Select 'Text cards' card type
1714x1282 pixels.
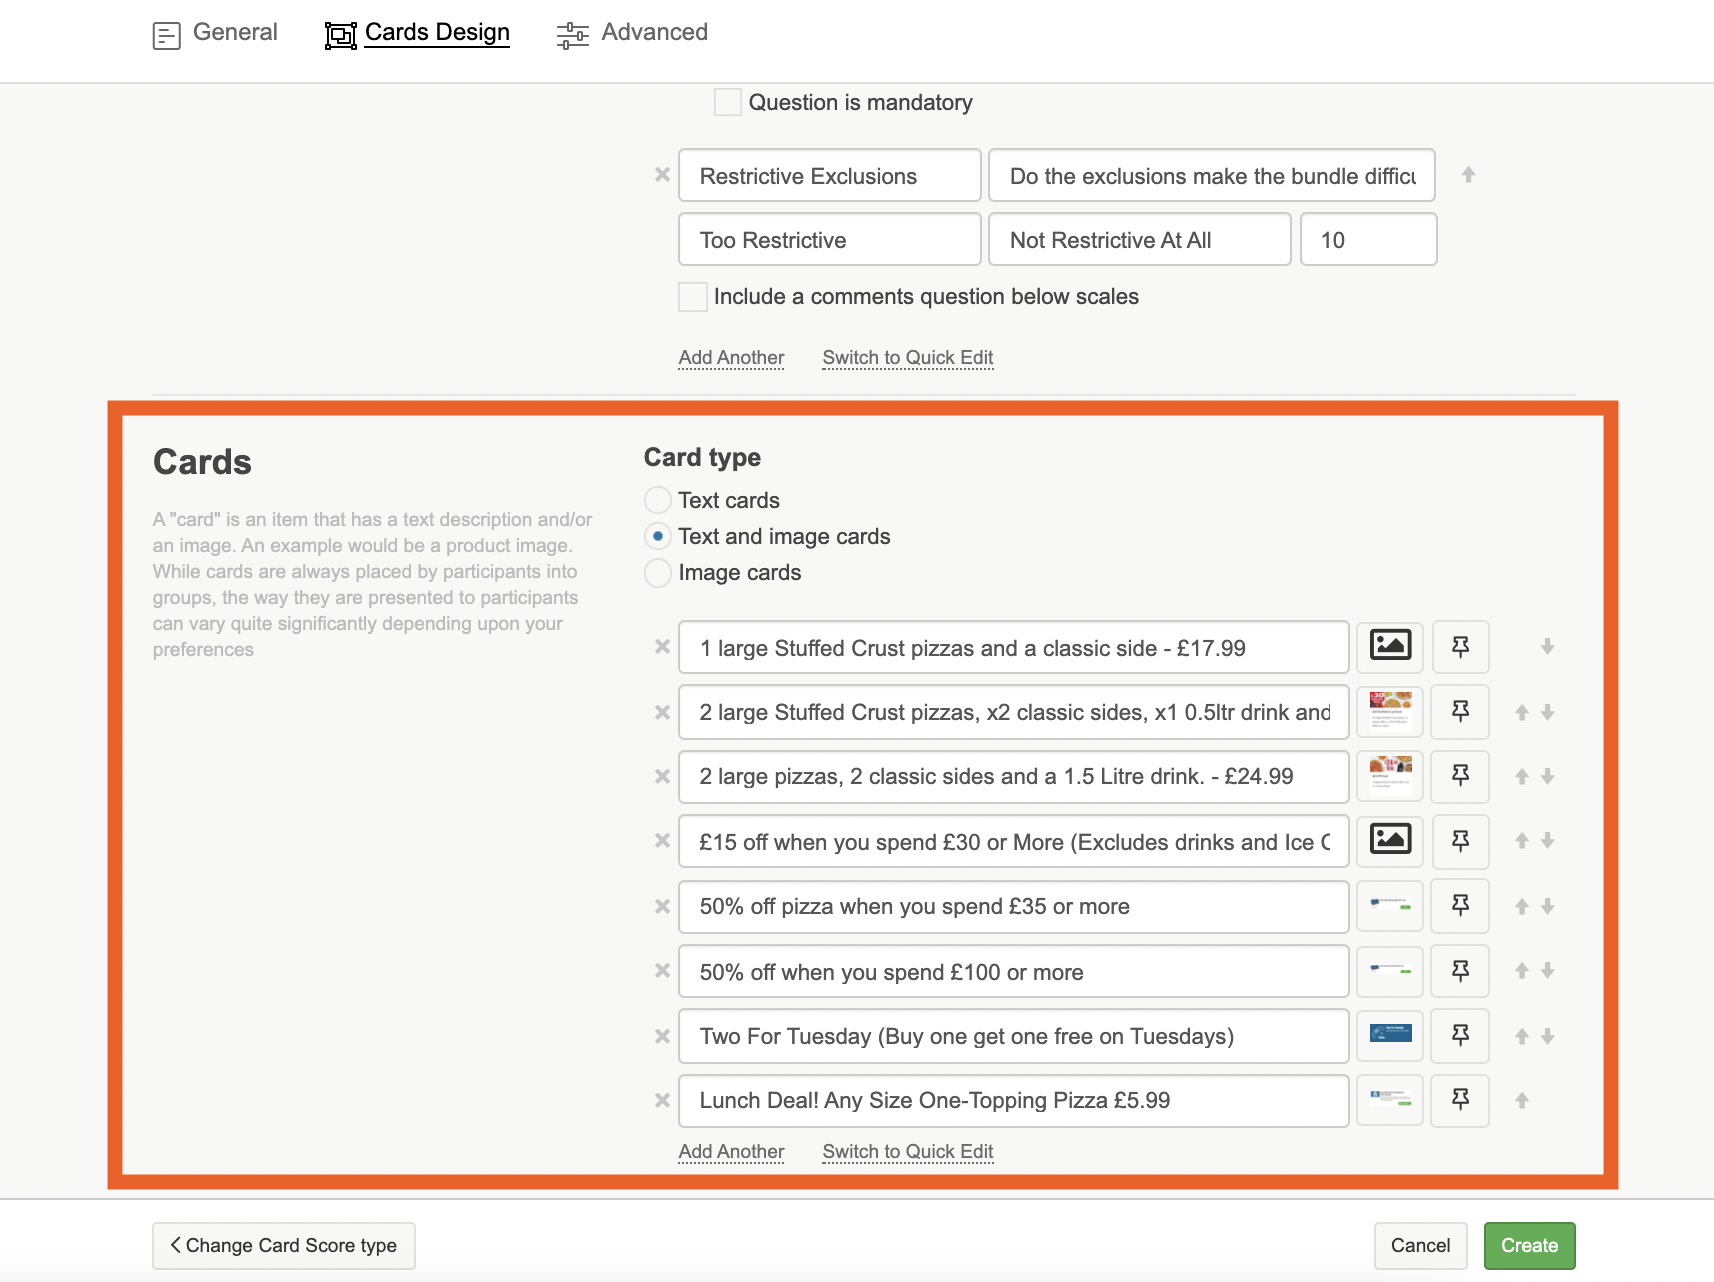(658, 500)
